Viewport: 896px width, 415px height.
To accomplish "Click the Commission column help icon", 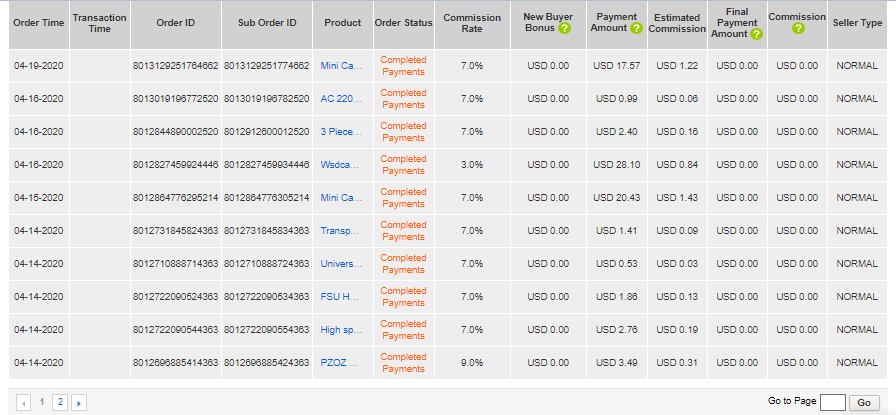I will coord(797,29).
